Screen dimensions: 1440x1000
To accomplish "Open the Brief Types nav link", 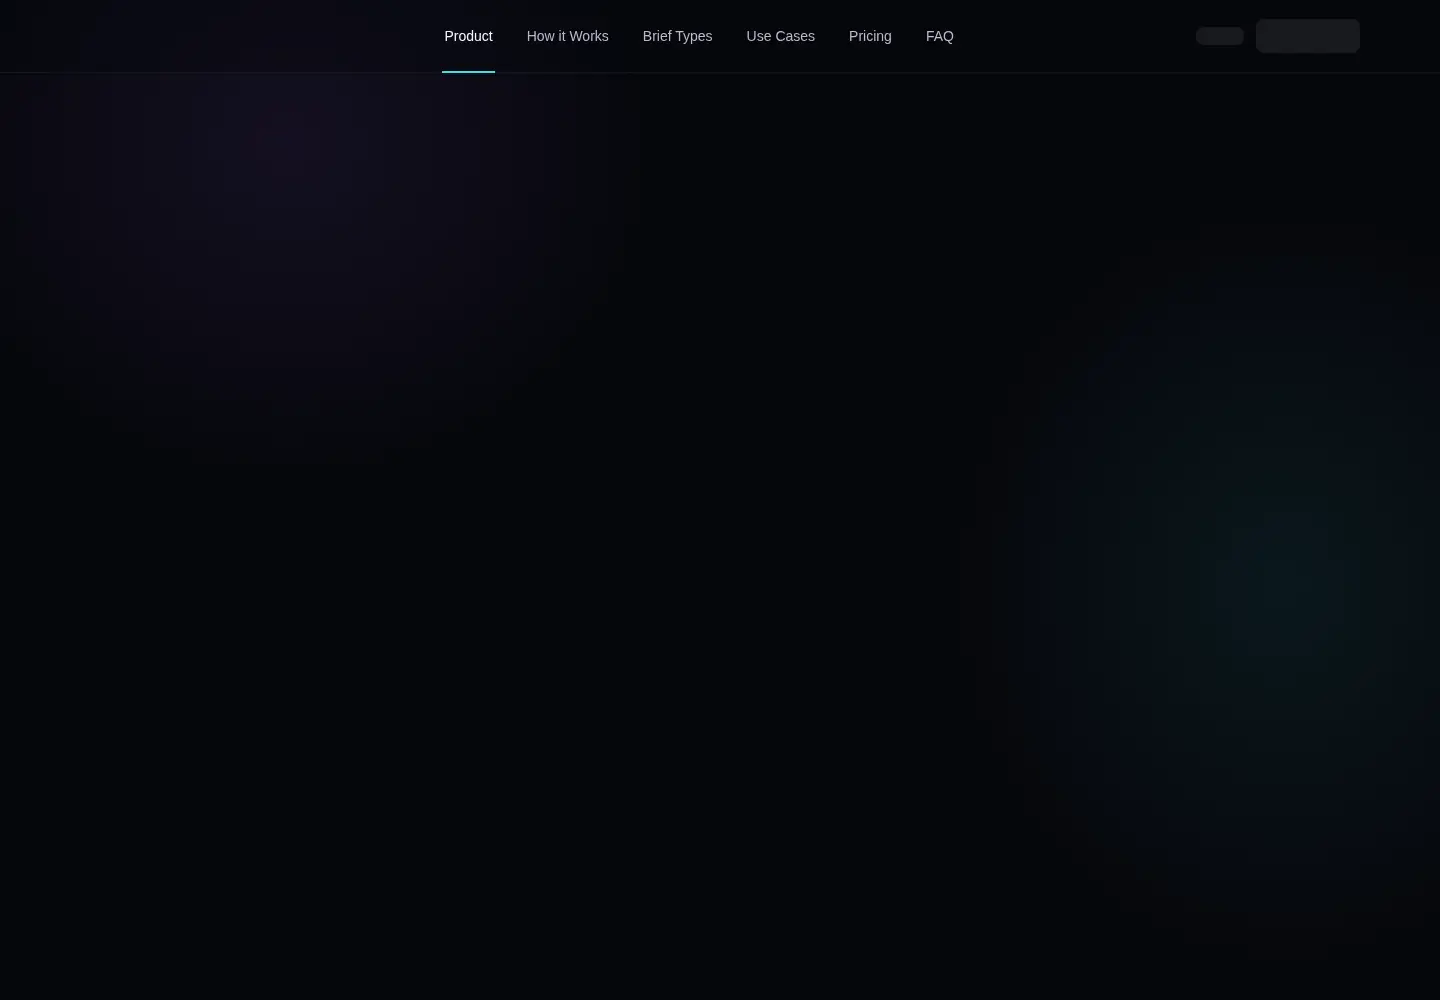I will tap(677, 36).
